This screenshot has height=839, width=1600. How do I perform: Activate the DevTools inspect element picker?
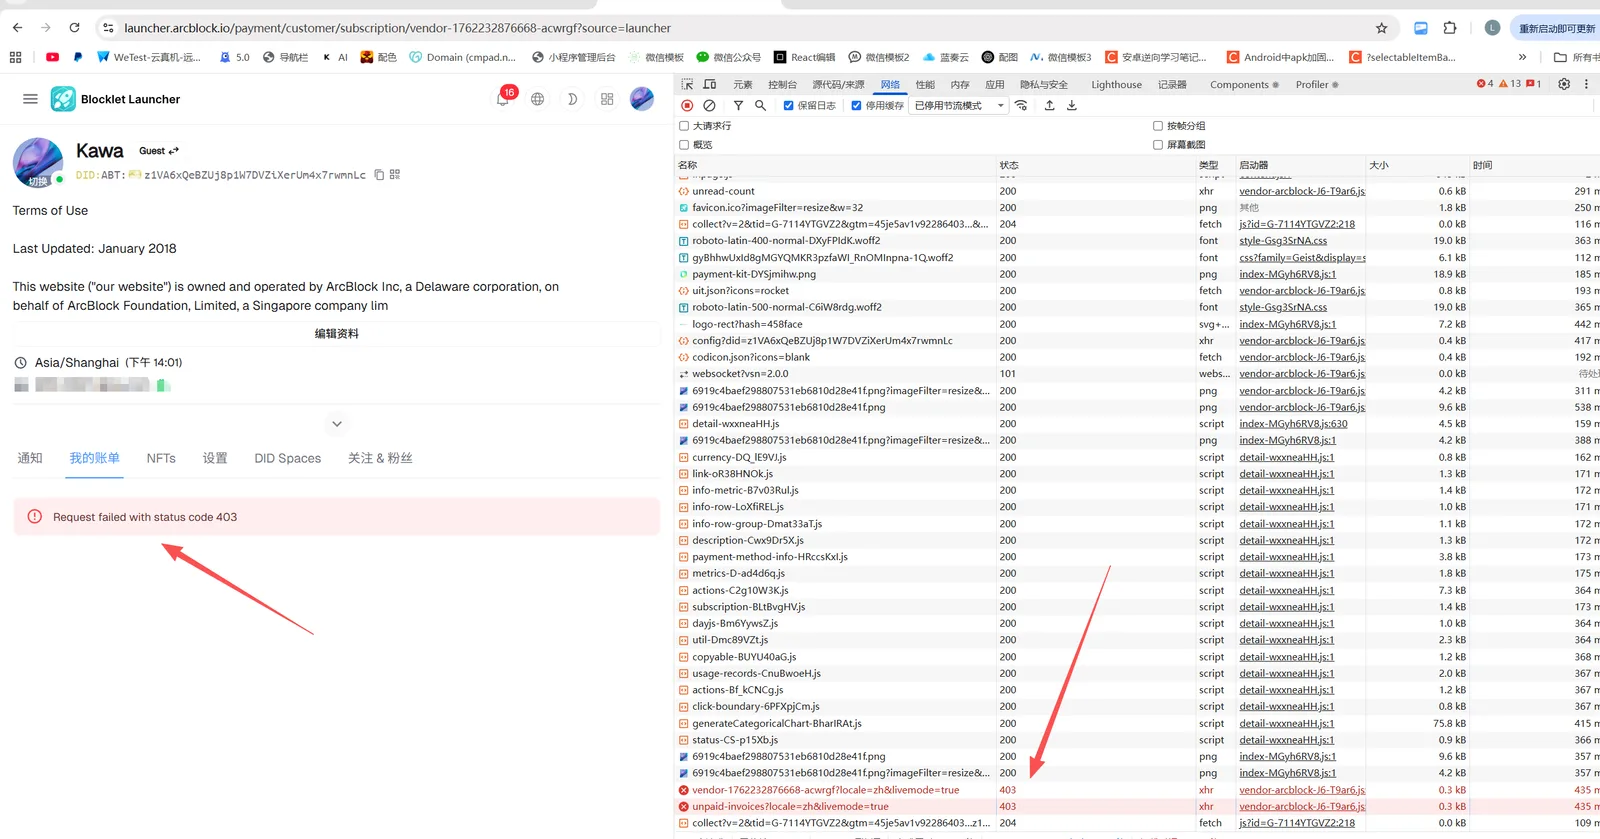pyautogui.click(x=687, y=85)
